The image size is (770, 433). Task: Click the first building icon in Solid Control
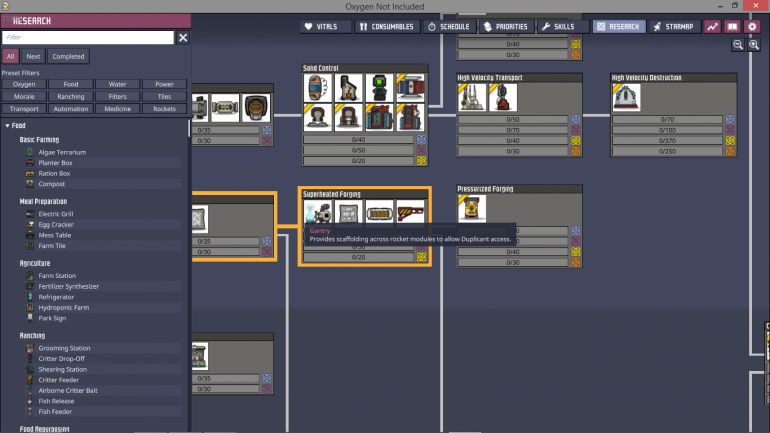tap(318, 88)
